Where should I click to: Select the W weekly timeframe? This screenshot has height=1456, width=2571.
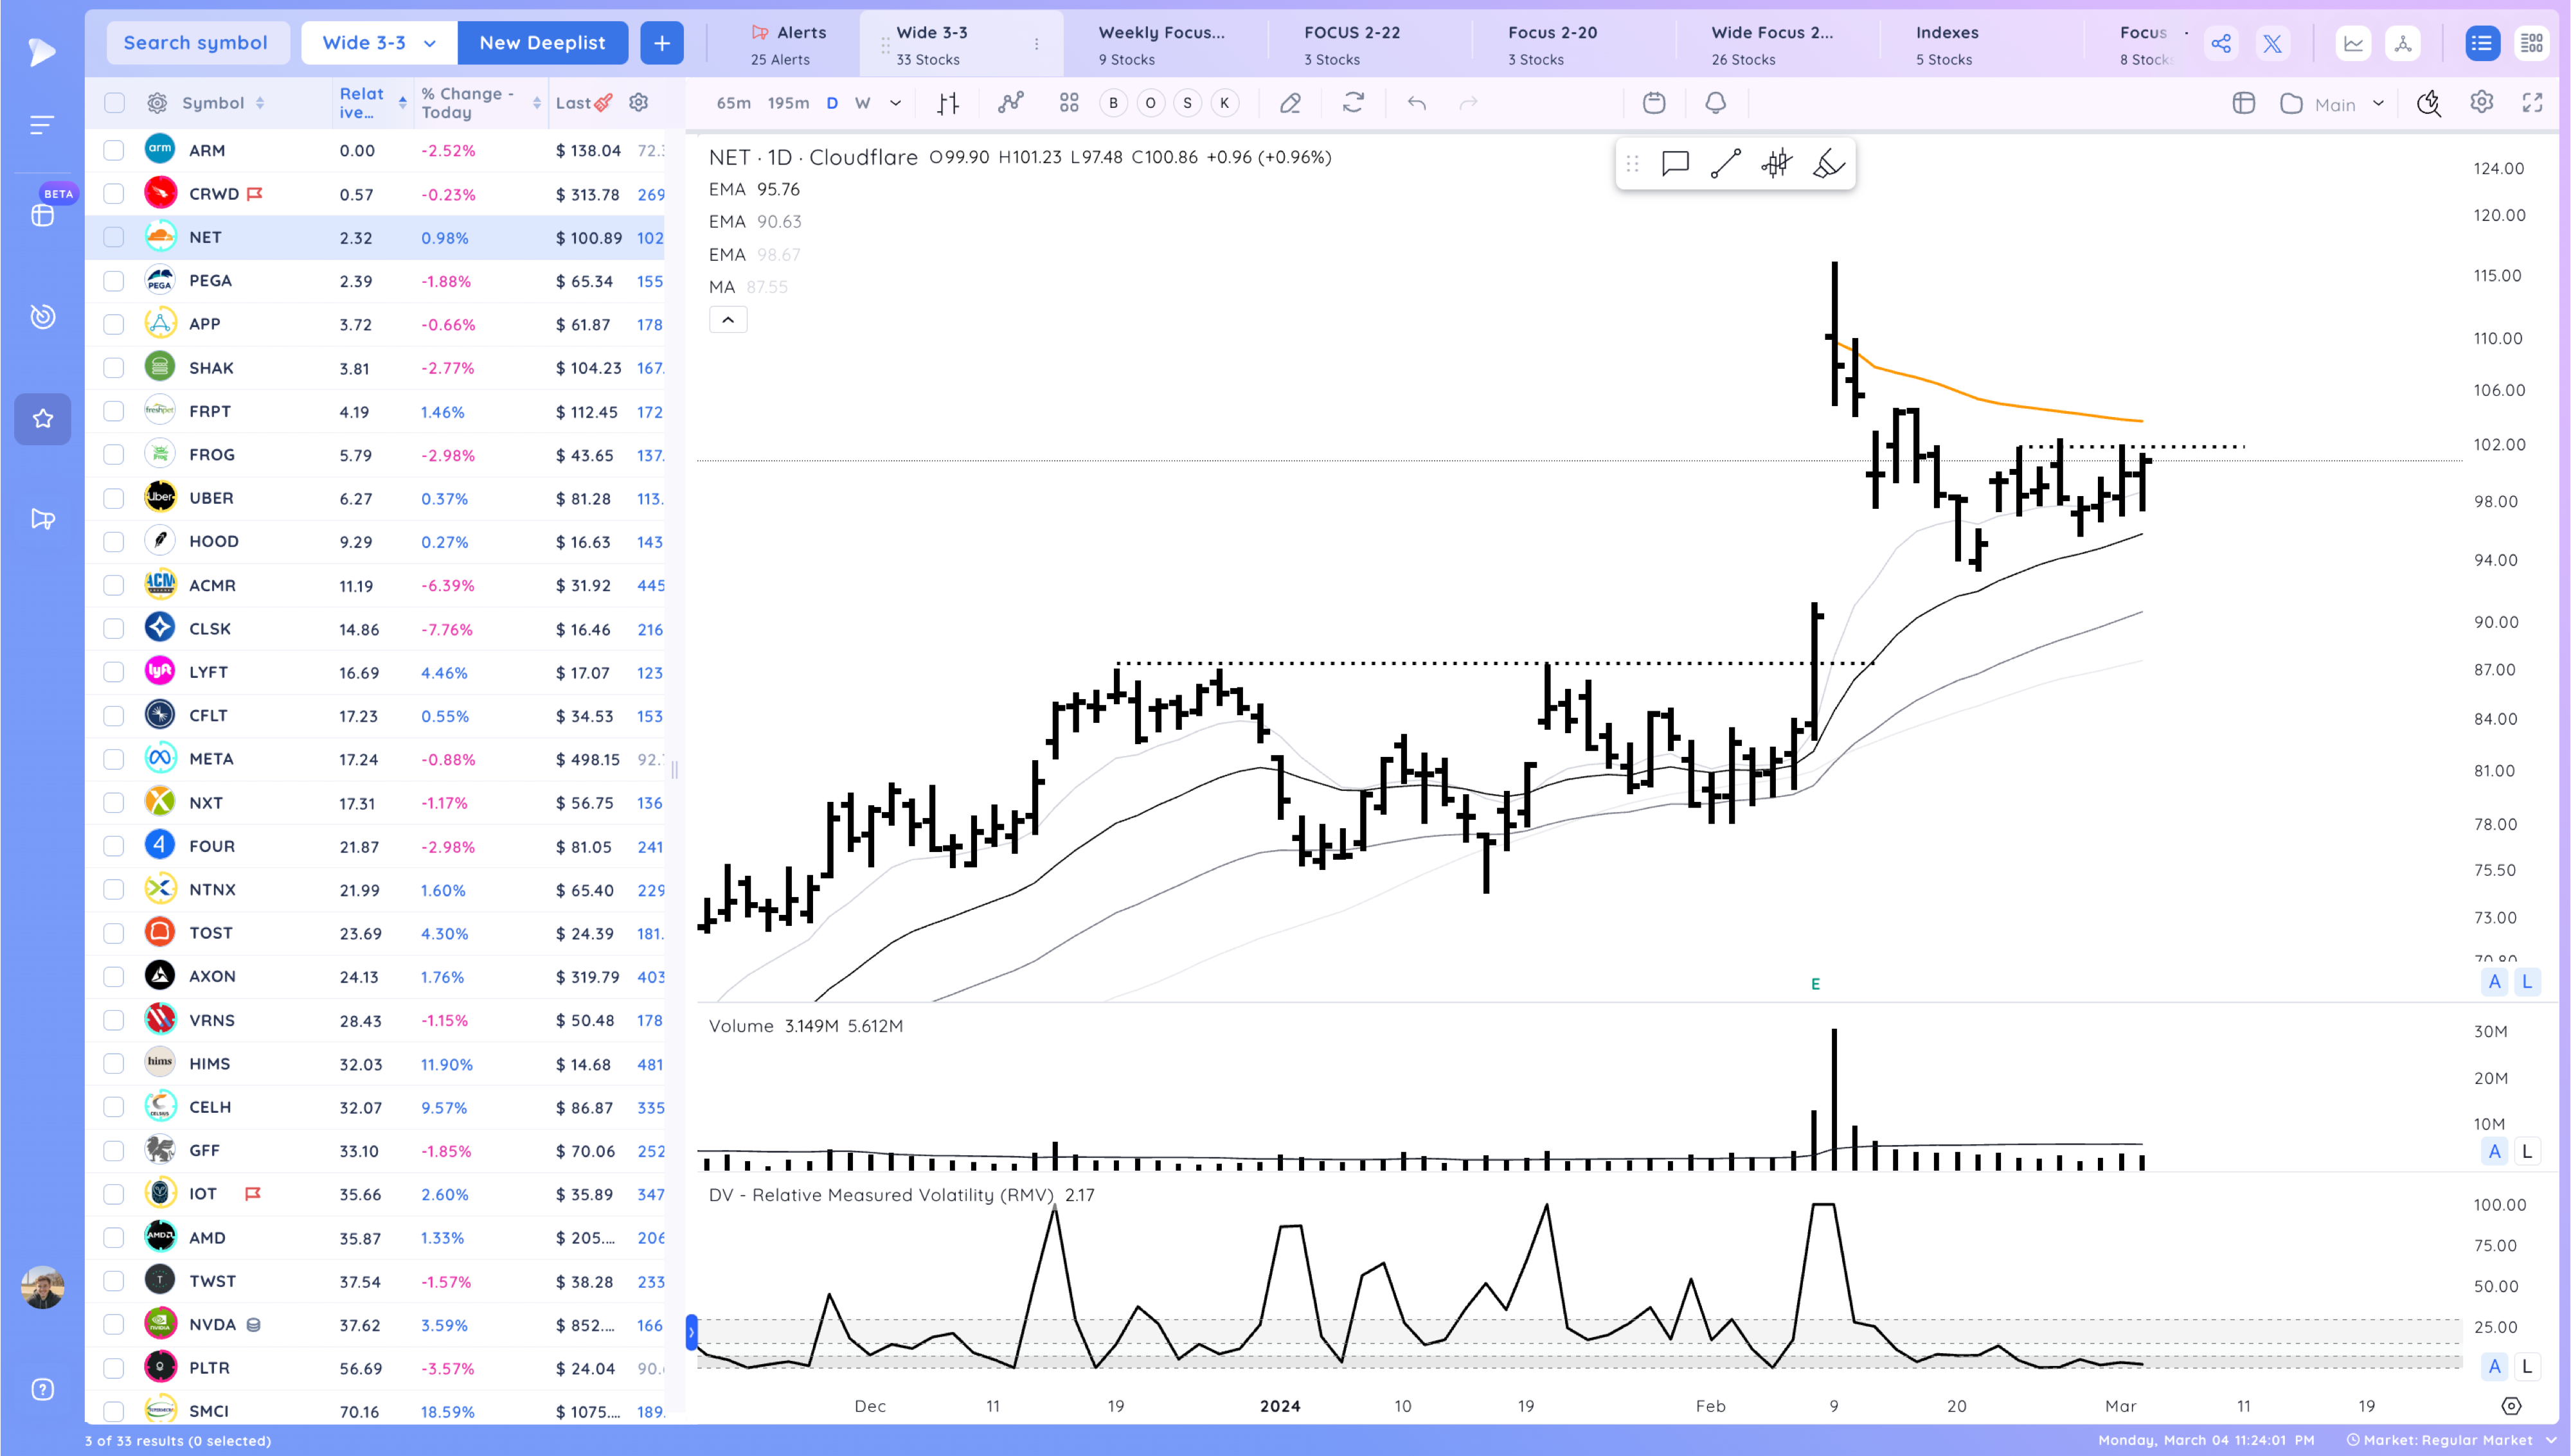point(863,103)
